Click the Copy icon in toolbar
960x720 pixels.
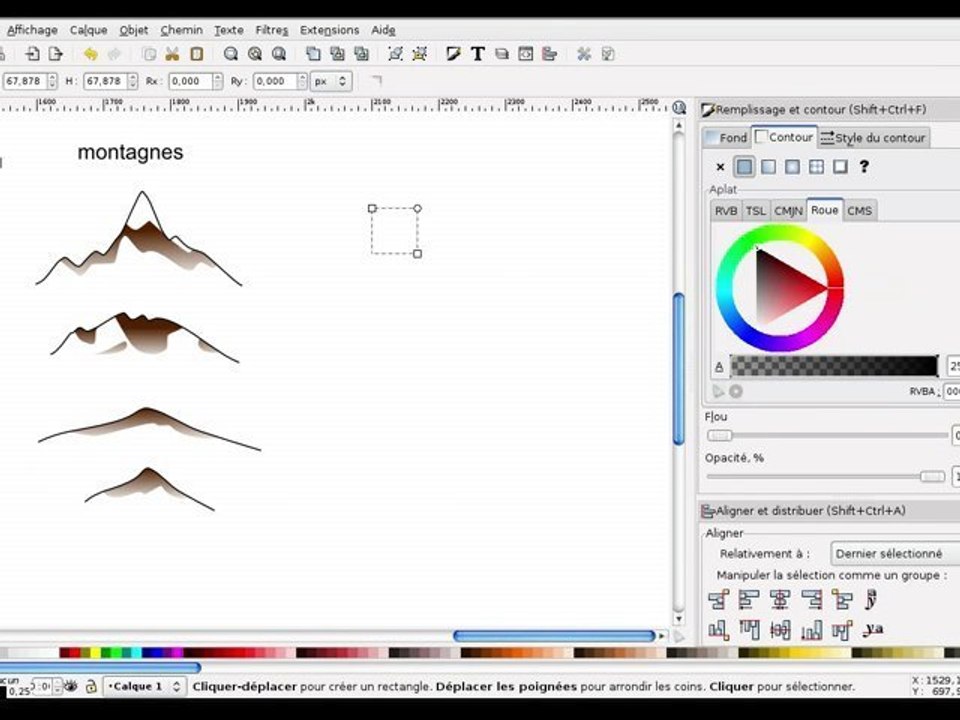(x=149, y=54)
